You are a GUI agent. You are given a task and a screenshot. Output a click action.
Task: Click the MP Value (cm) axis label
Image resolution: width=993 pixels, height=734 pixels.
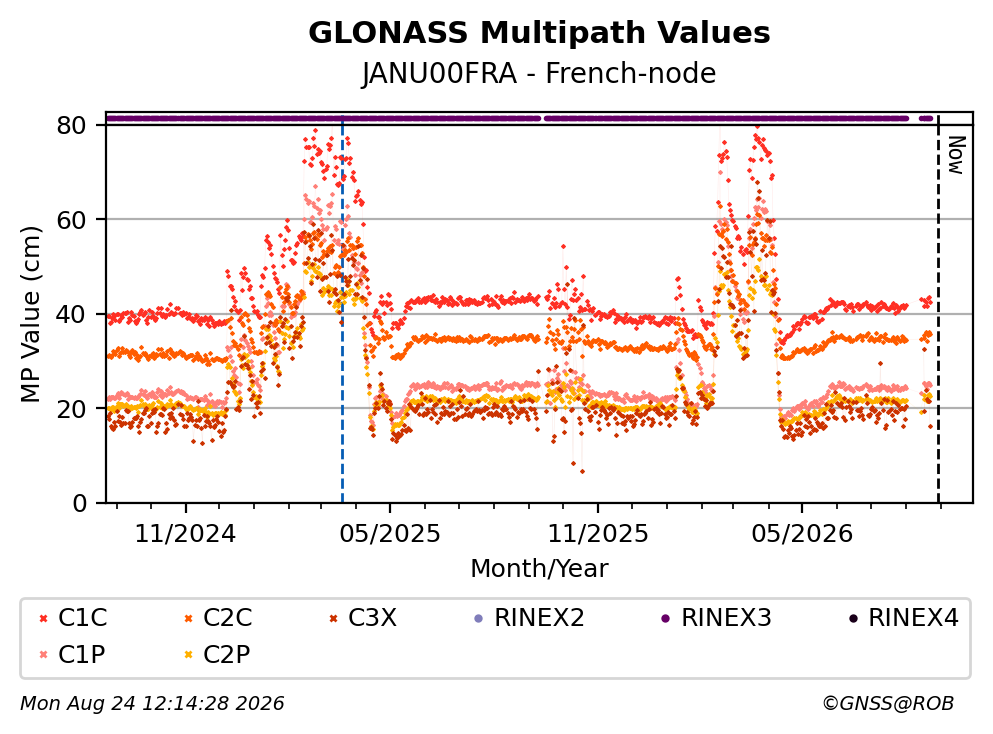(x=30, y=314)
